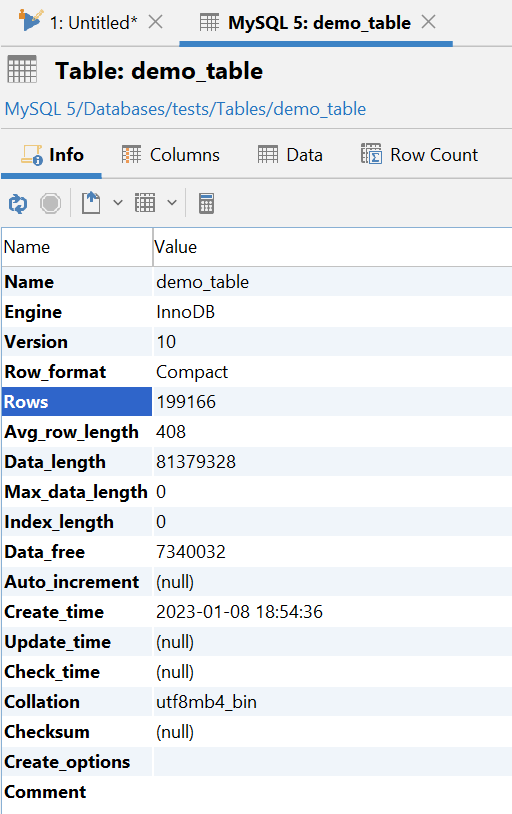
Task: Select the Comment row label
Action: pos(45,792)
